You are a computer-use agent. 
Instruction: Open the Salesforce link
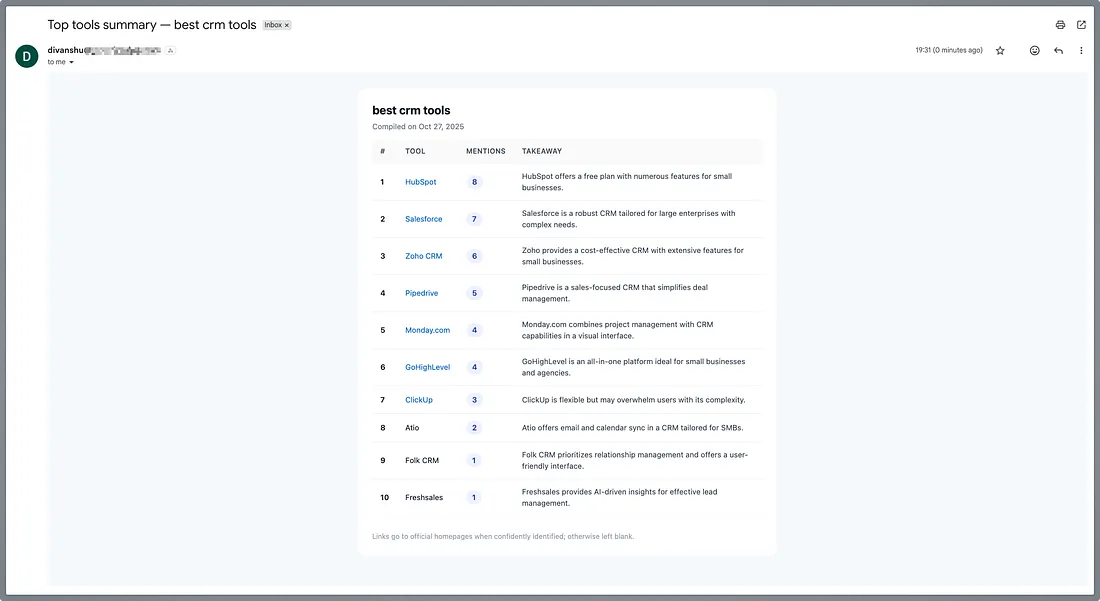pyautogui.click(x=423, y=219)
